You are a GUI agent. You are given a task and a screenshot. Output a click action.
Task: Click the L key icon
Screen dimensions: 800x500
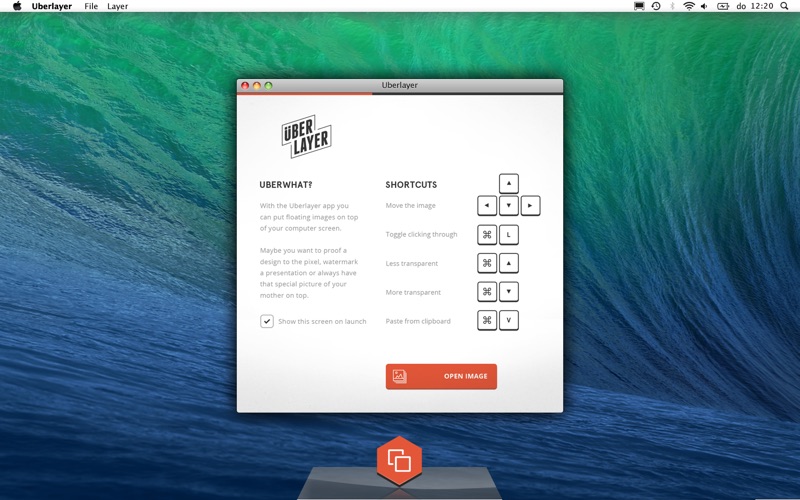tap(509, 235)
